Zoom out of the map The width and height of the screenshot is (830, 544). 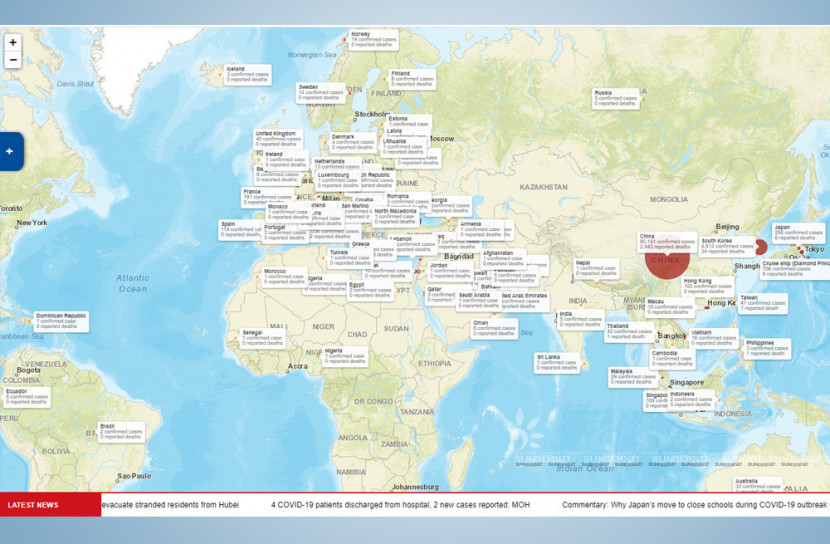coord(13,60)
